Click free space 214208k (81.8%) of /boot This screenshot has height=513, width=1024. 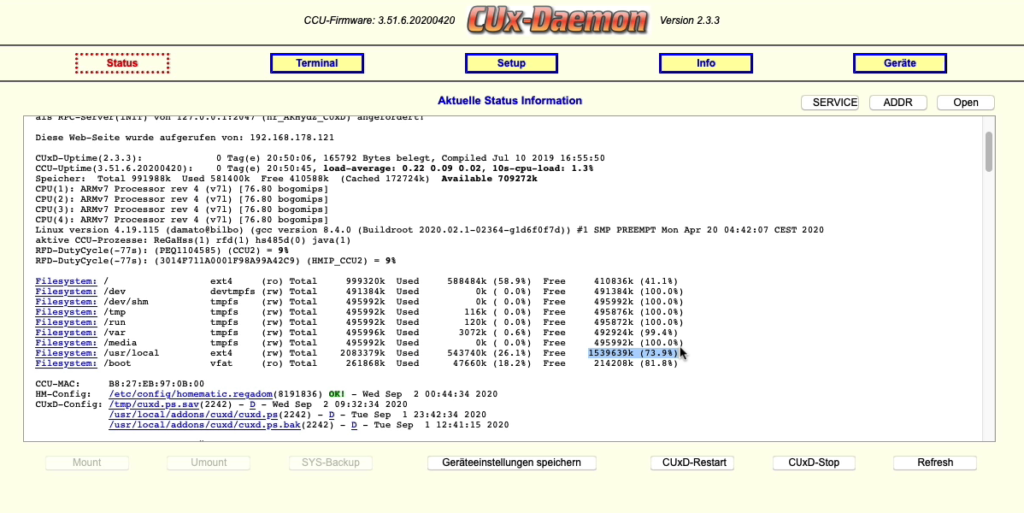[635, 363]
